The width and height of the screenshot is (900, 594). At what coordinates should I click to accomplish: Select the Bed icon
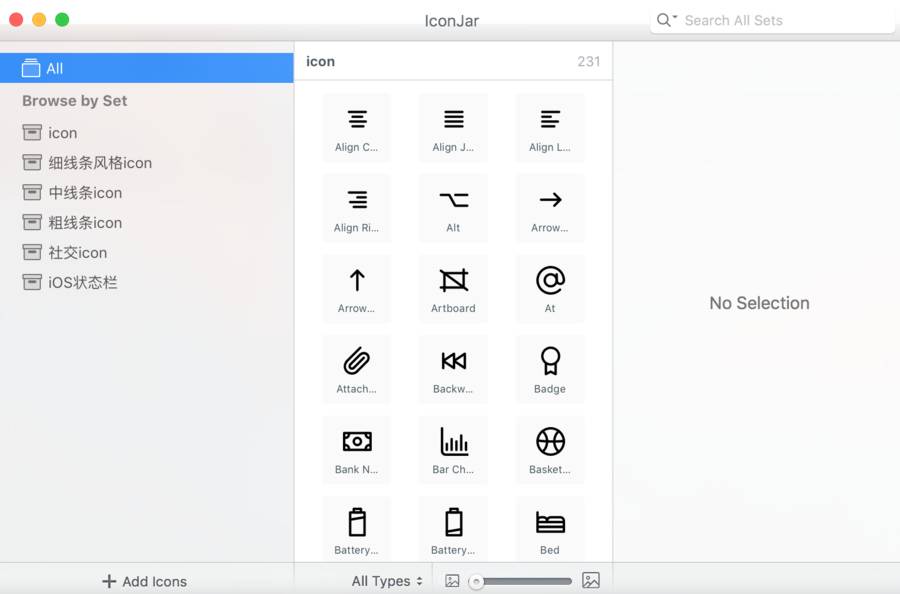point(550,530)
